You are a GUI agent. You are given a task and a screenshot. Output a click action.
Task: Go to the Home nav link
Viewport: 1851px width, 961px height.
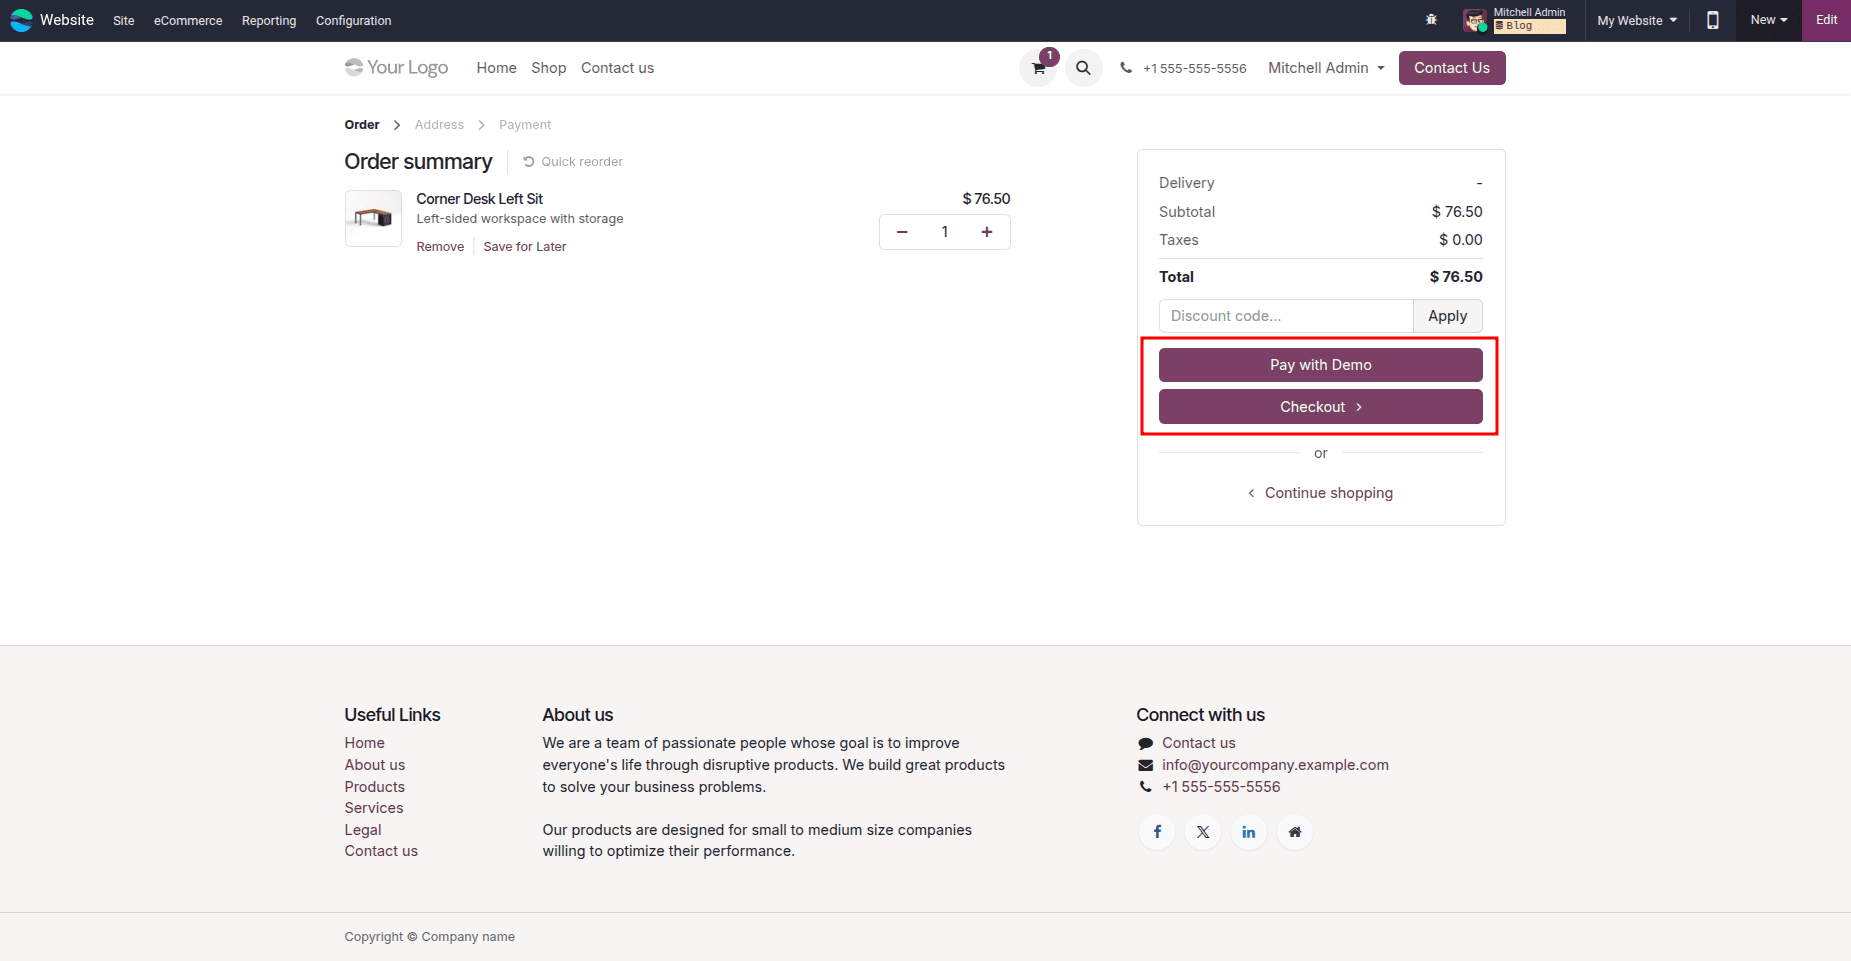point(496,68)
